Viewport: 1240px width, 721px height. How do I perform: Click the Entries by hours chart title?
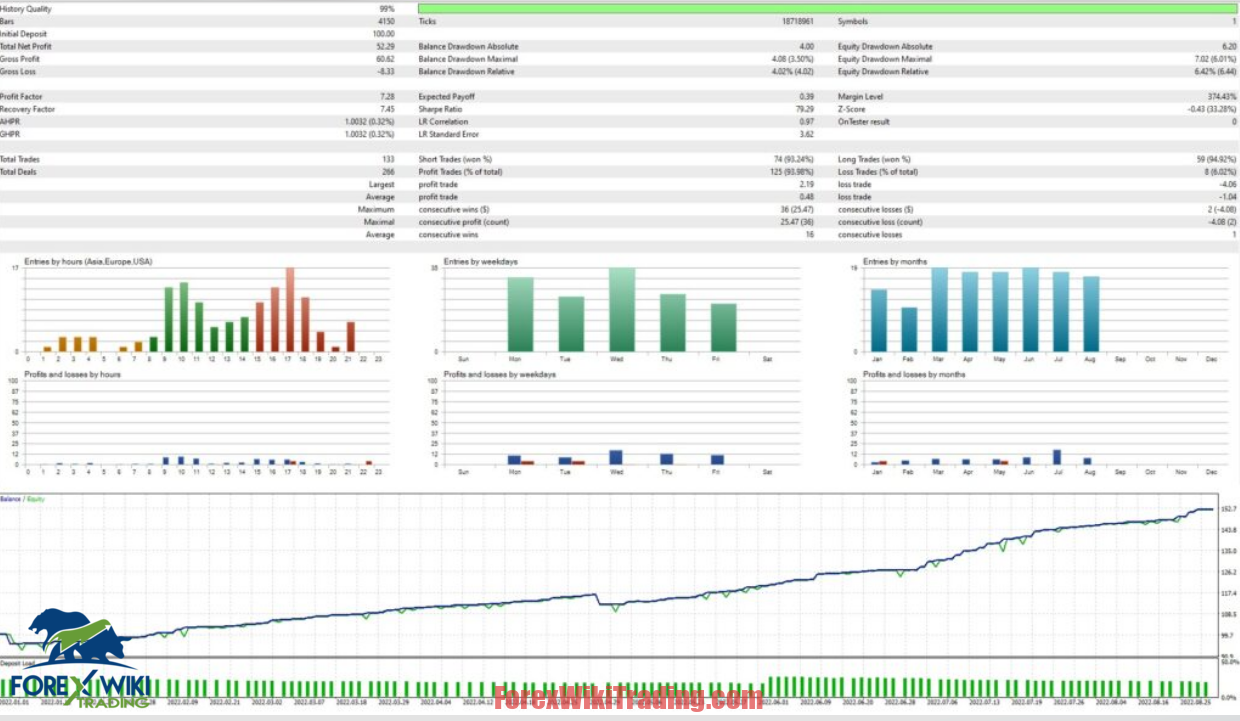tap(88, 262)
